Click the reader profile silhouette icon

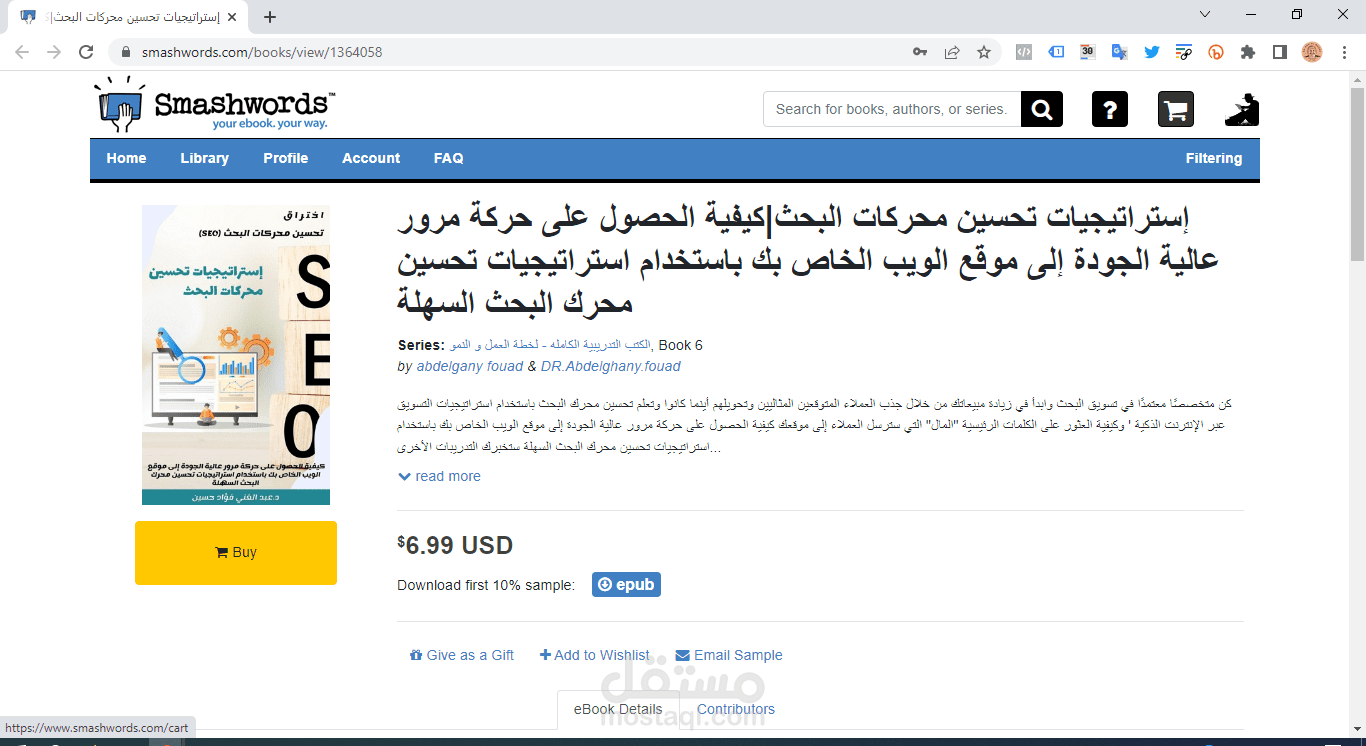(1242, 109)
